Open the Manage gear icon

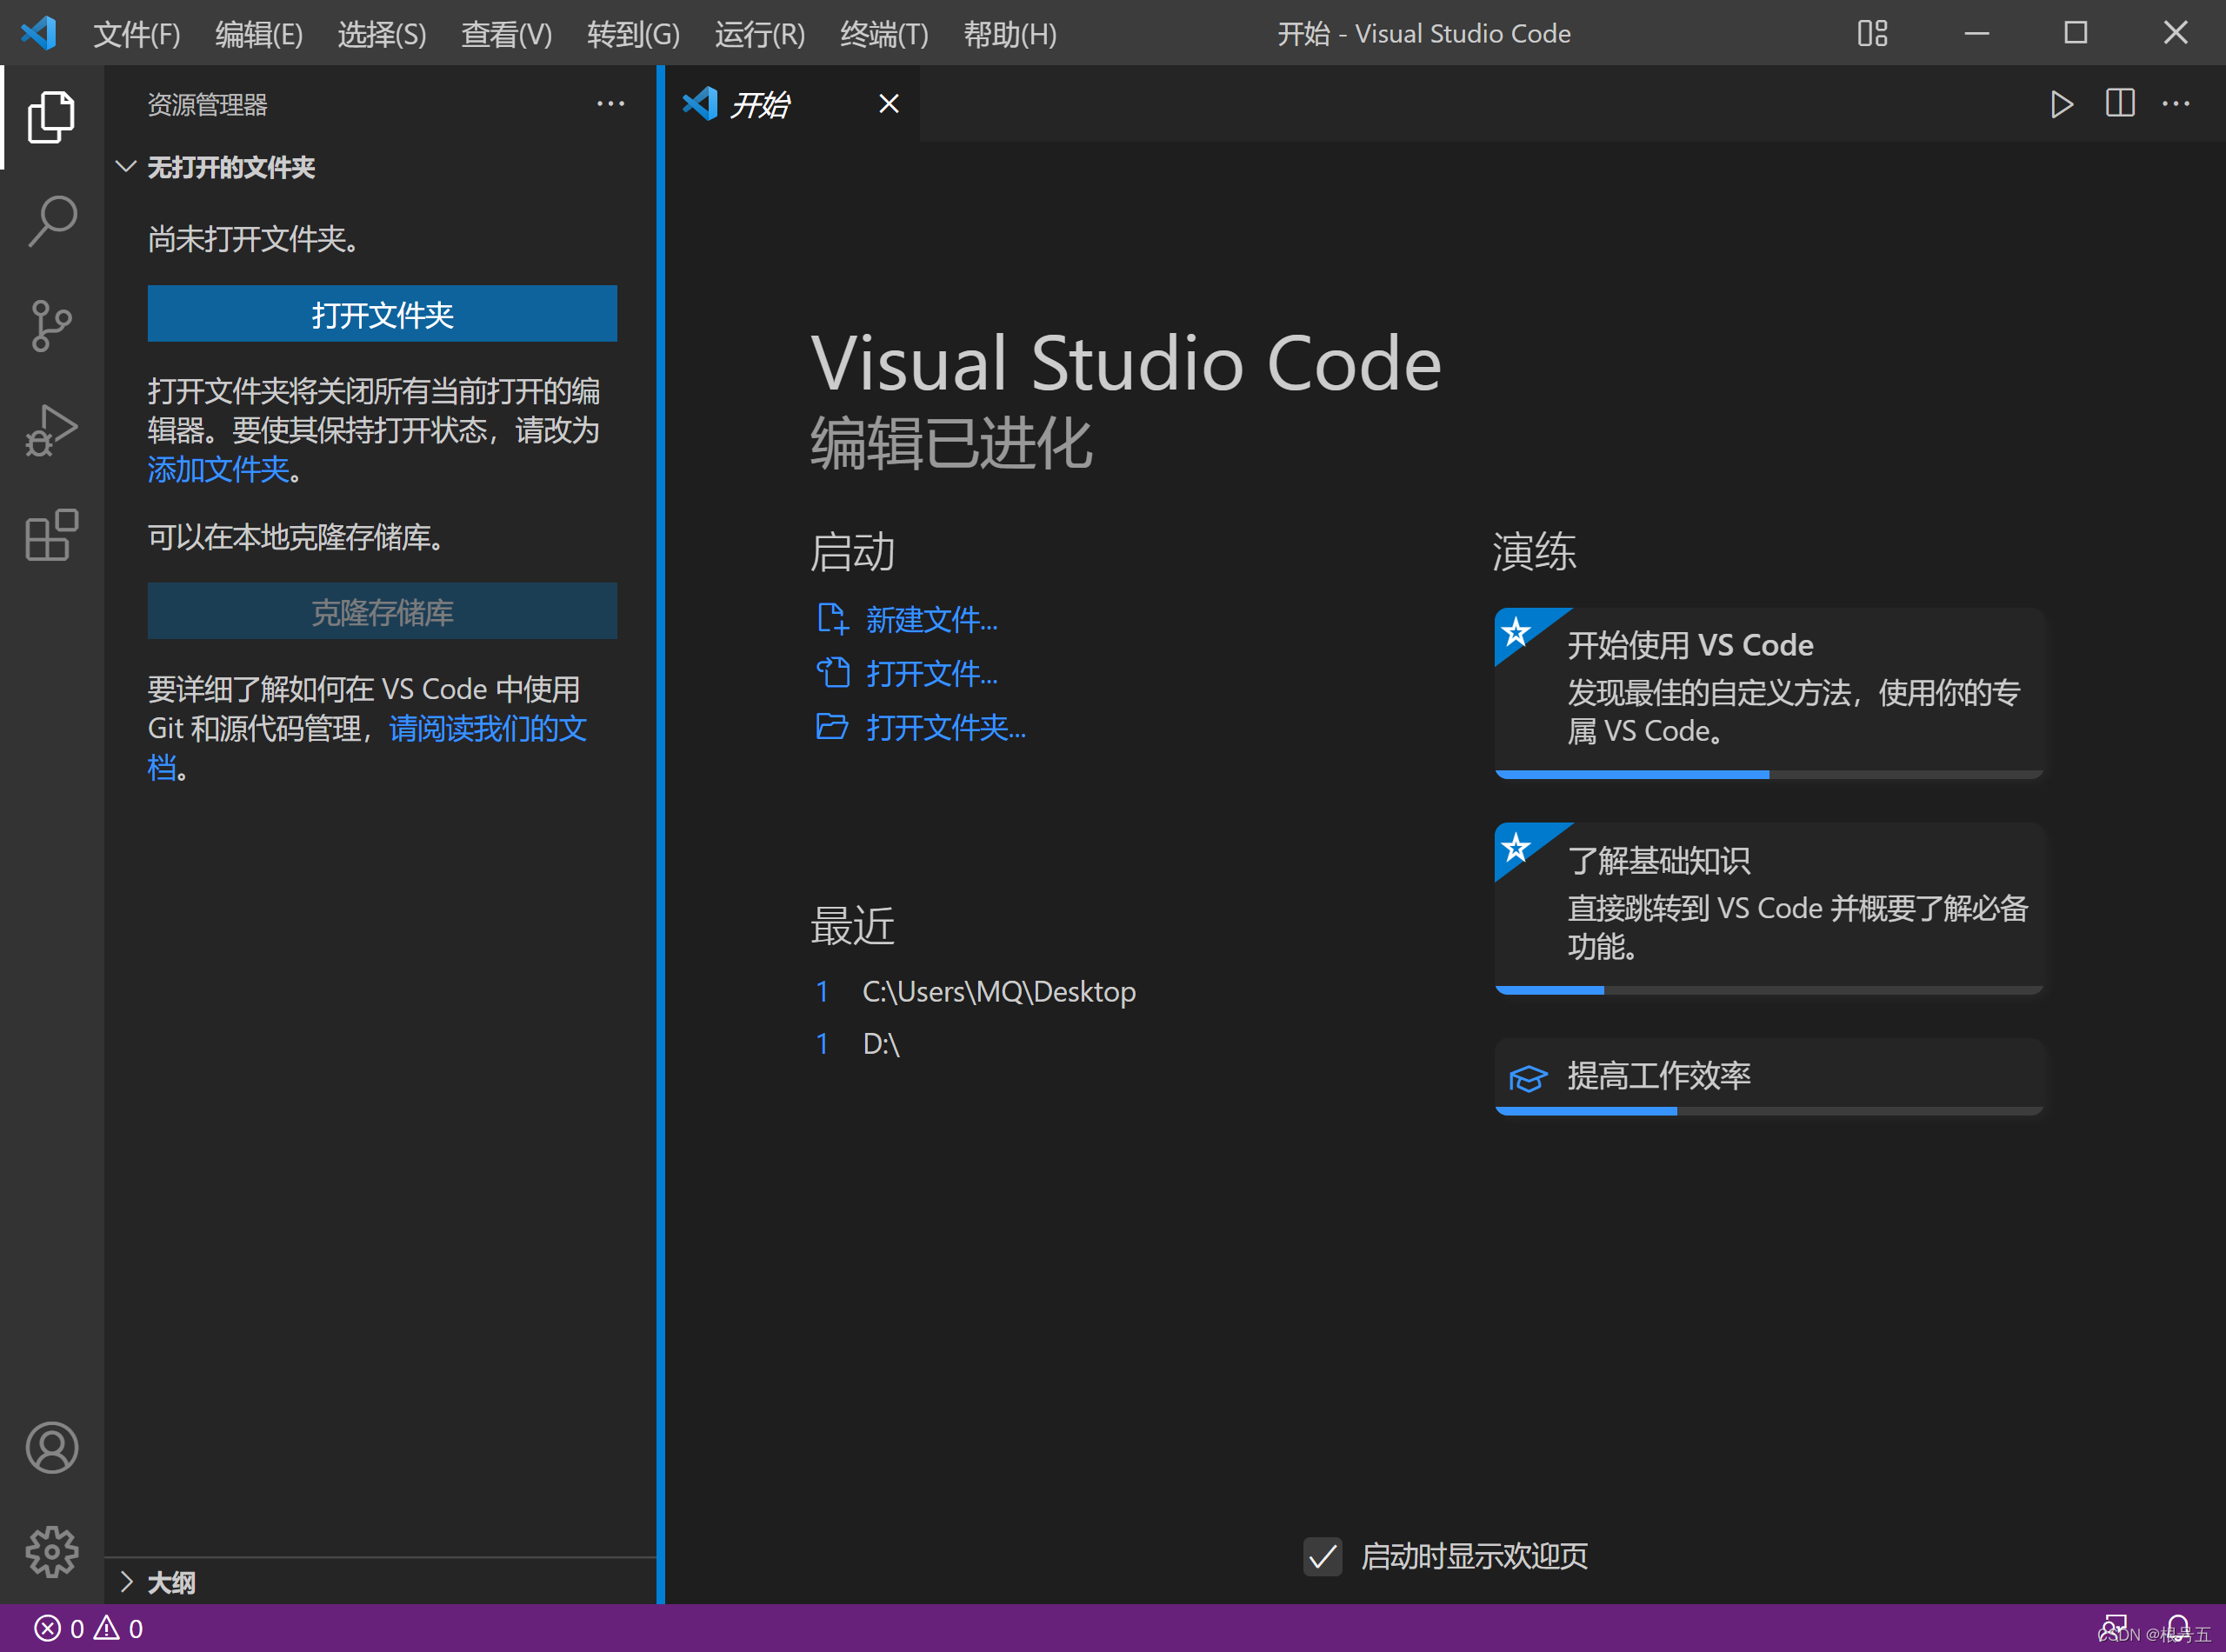tap(51, 1552)
